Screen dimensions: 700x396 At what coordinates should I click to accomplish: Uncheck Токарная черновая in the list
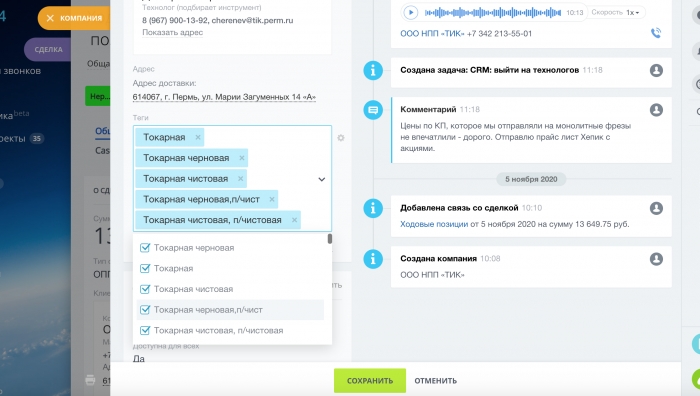click(145, 248)
